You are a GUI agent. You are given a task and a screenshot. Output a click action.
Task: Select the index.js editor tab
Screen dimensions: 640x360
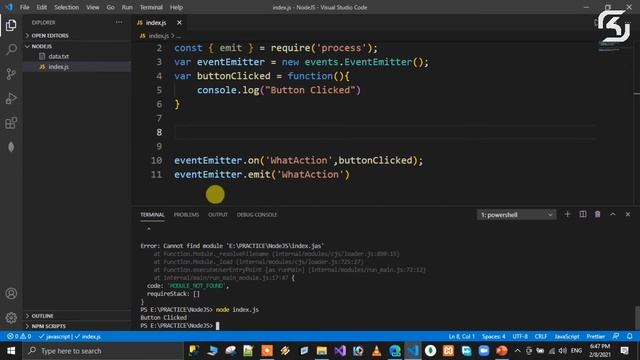coord(156,22)
